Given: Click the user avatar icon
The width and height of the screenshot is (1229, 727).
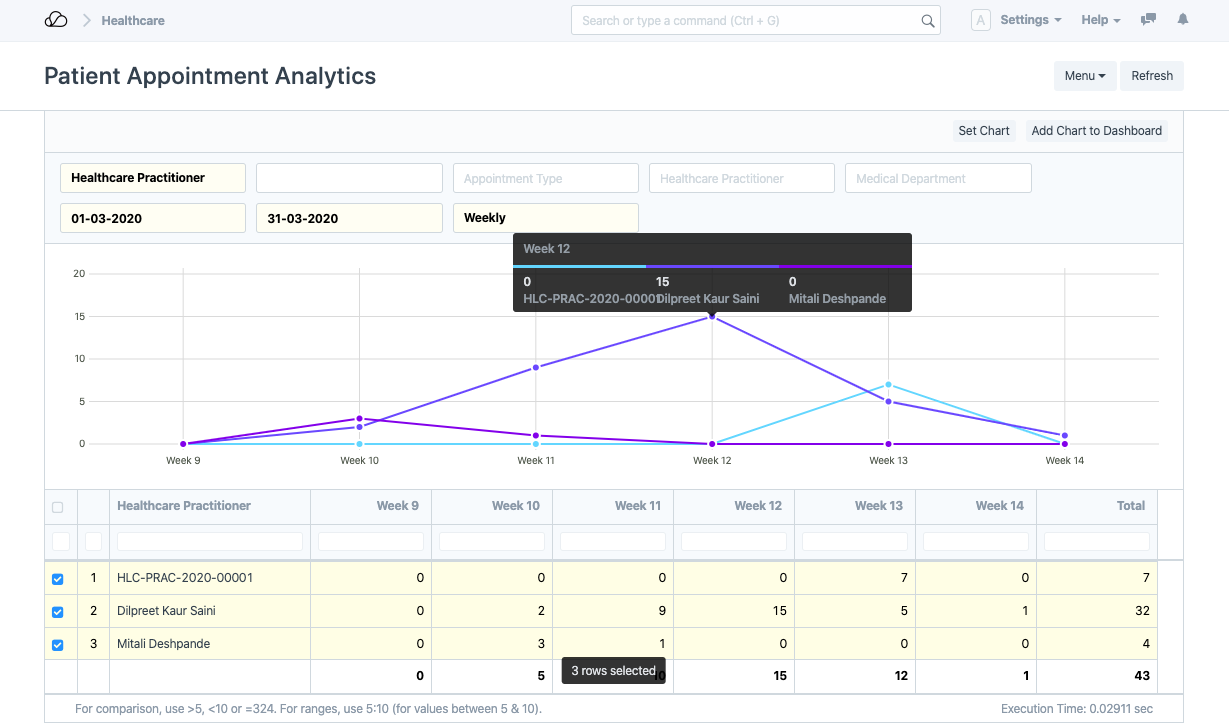Looking at the screenshot, I should [x=980, y=20].
